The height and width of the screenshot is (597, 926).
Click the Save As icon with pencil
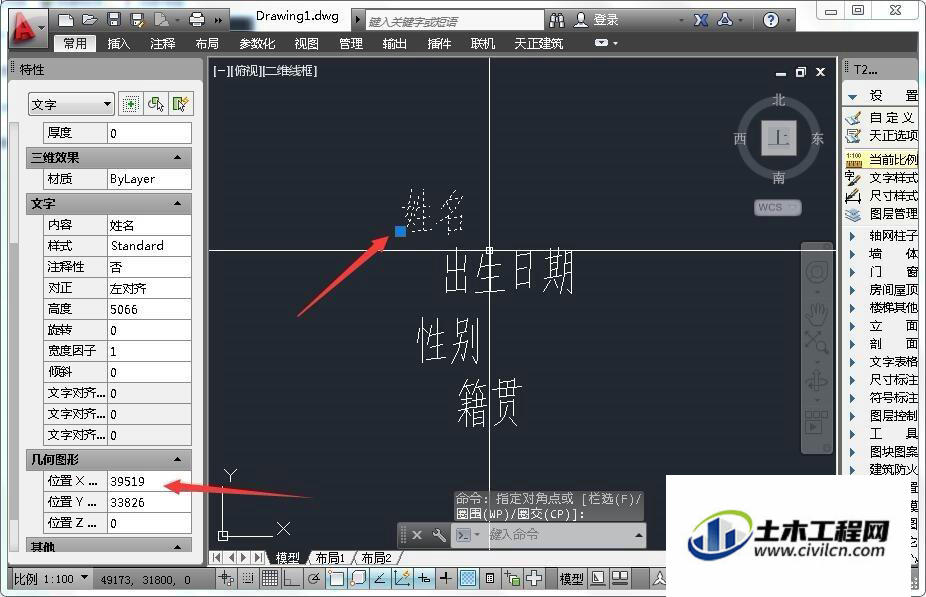click(138, 20)
